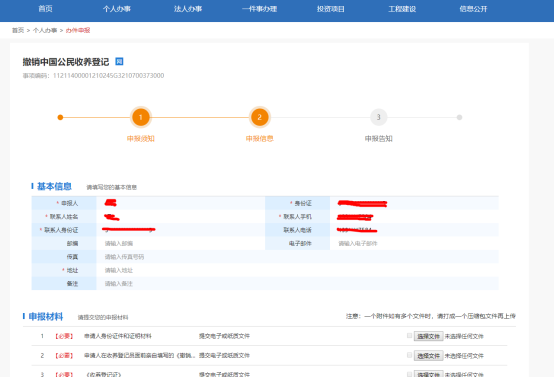Click the 申报人 name field
This screenshot has width=554, height=377.
point(181,203)
